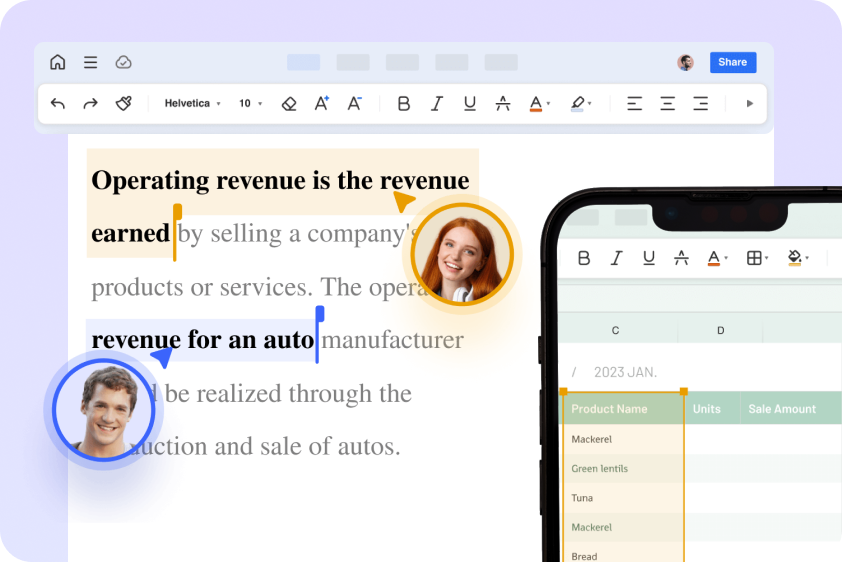Viewport: 842px width, 562px height.
Task: Open font size 10 dropdown
Action: (250, 103)
